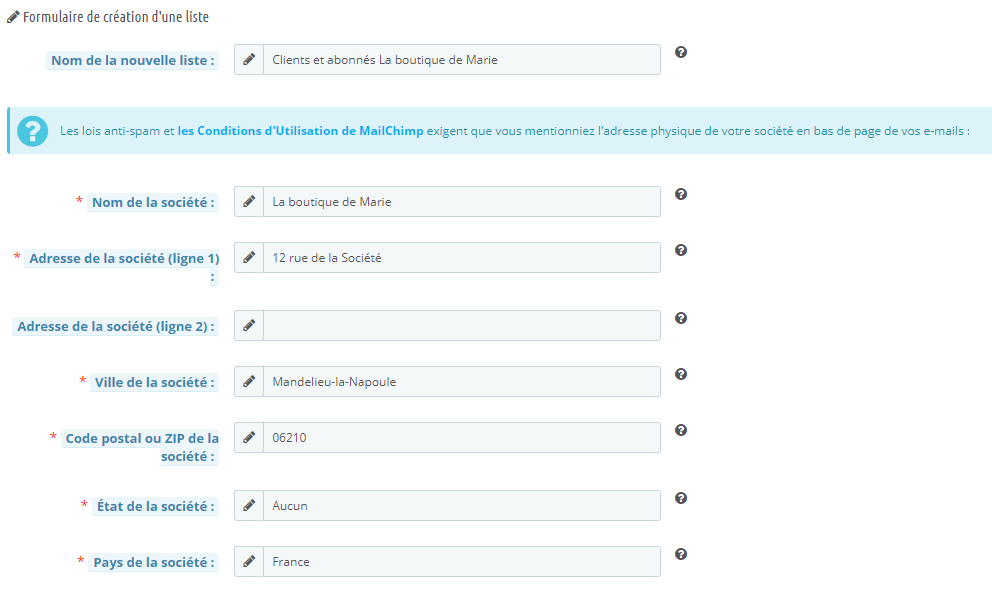The height and width of the screenshot is (591, 992).
Task: Click help icon beside Nom de la nouvelle liste
Action: [681, 52]
